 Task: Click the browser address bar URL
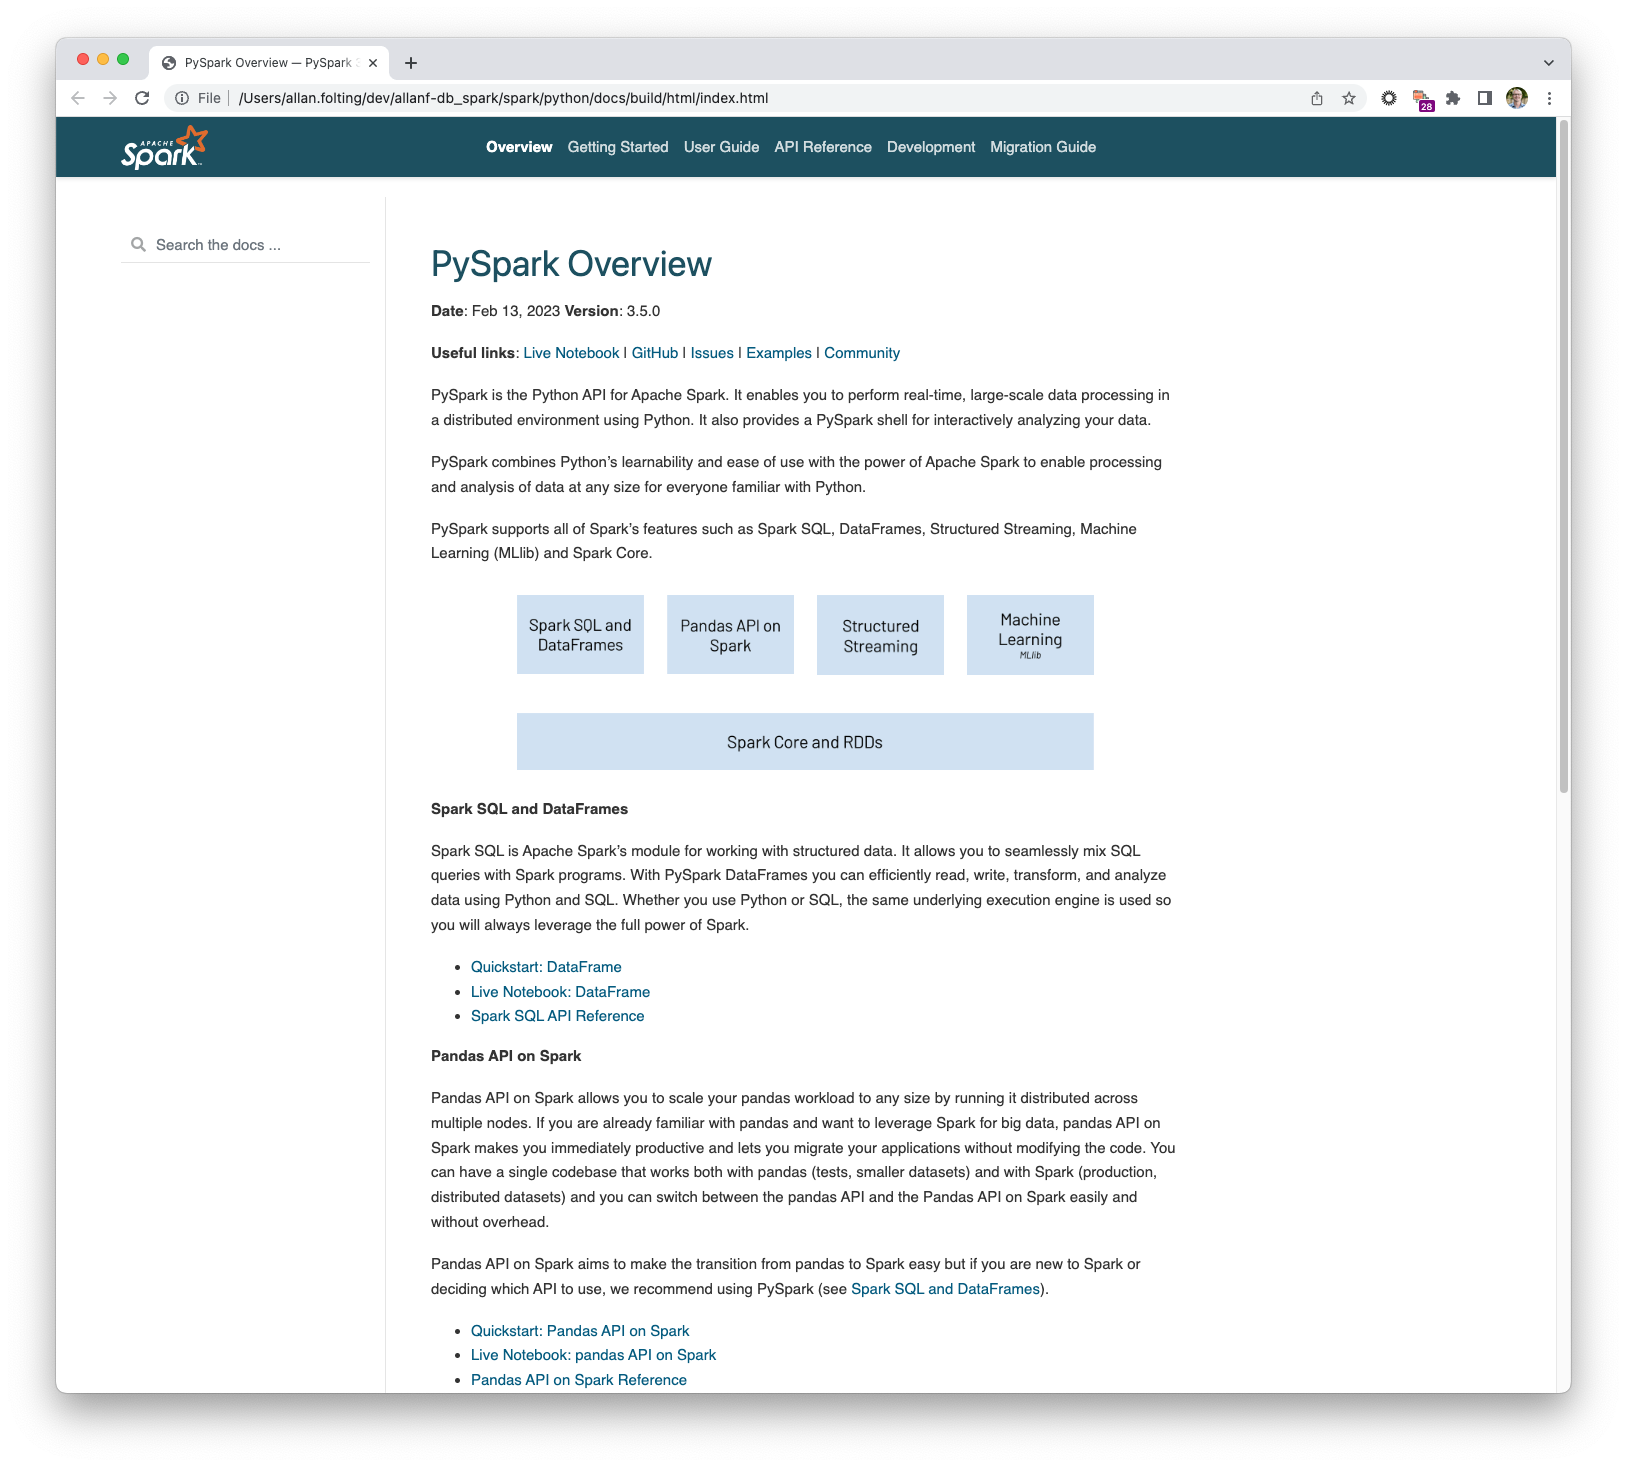[503, 98]
